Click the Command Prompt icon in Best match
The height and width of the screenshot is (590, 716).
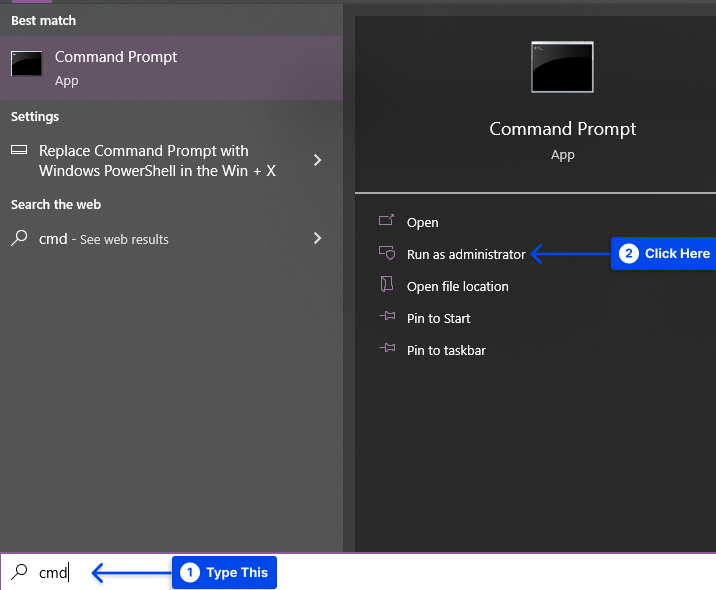tap(26, 63)
